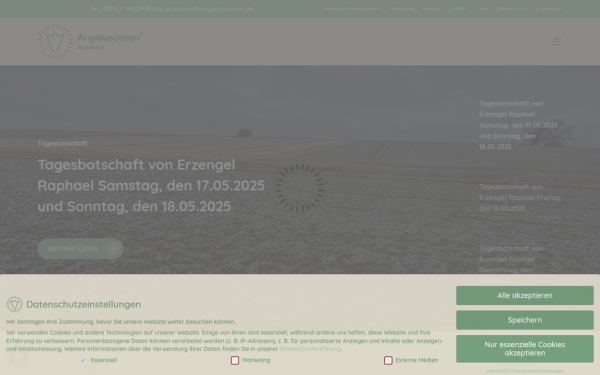
Task: Go to Kontakt in top menu
Action: tap(432, 8)
